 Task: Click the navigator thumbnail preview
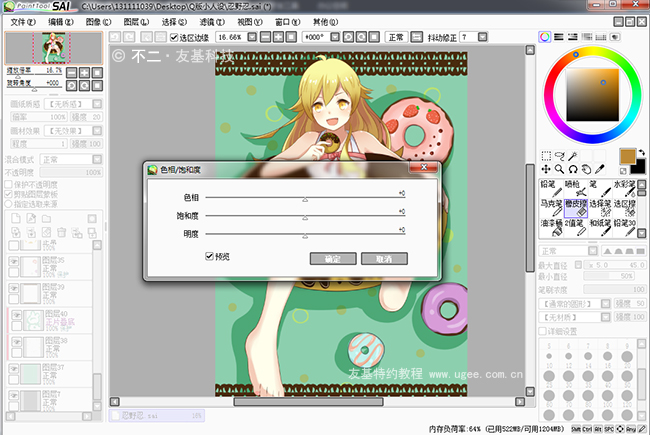(x=53, y=48)
